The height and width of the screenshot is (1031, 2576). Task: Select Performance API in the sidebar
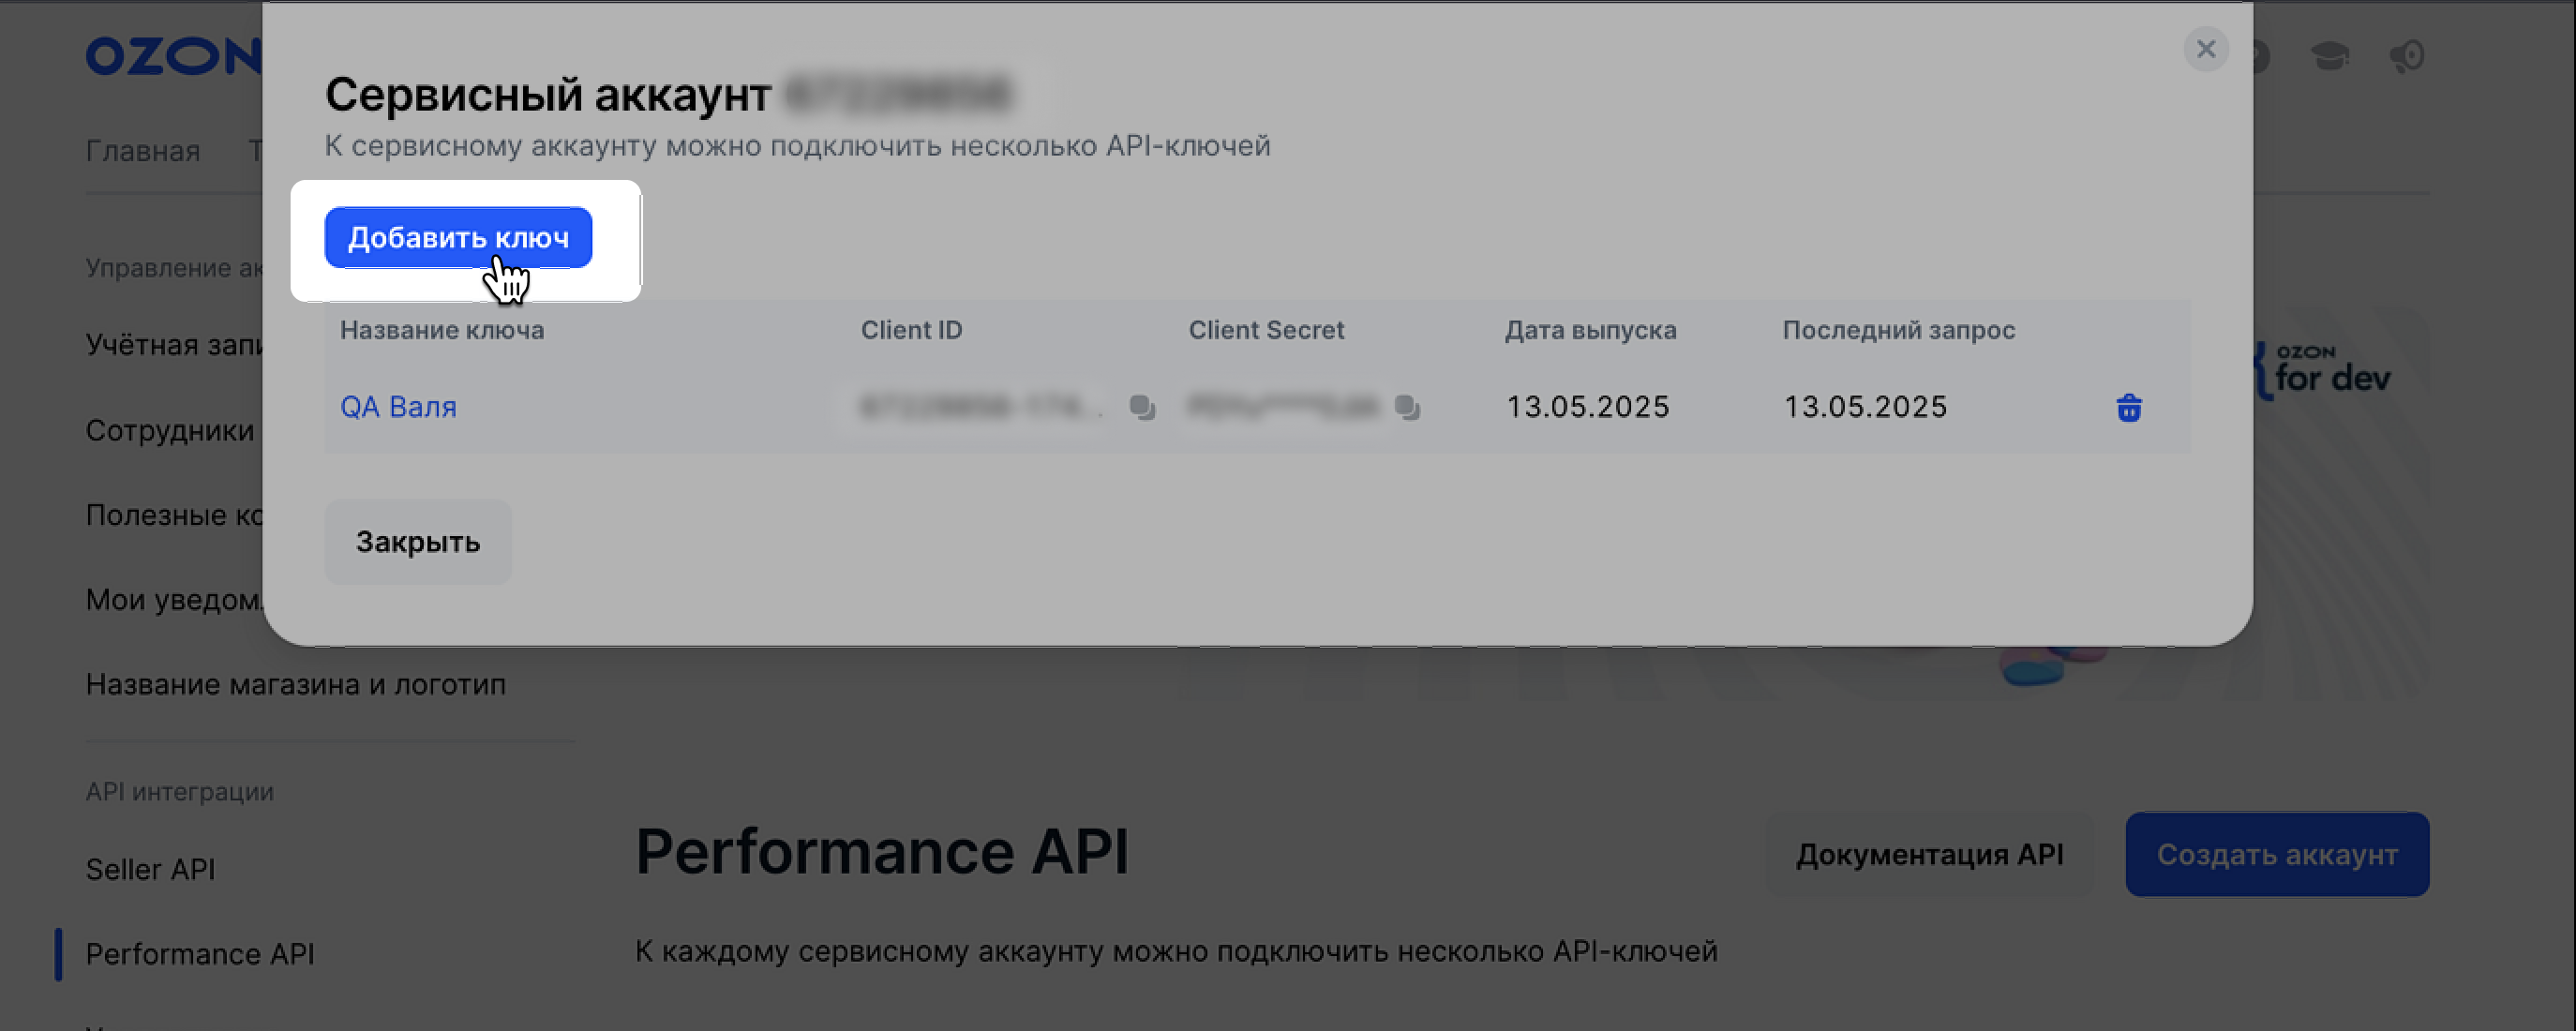point(200,954)
